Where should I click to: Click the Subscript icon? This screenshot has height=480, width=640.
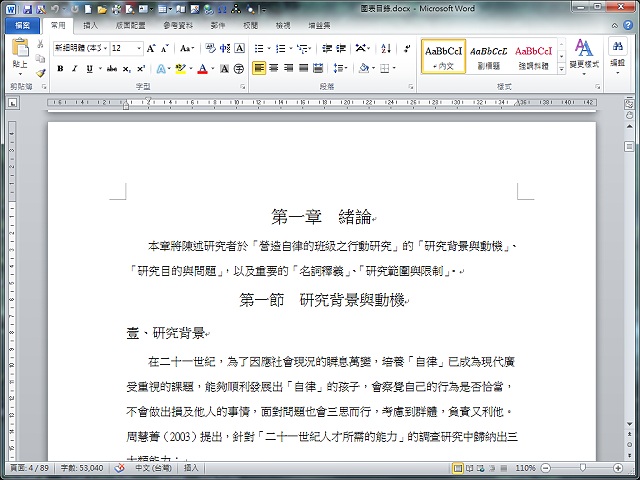click(127, 69)
